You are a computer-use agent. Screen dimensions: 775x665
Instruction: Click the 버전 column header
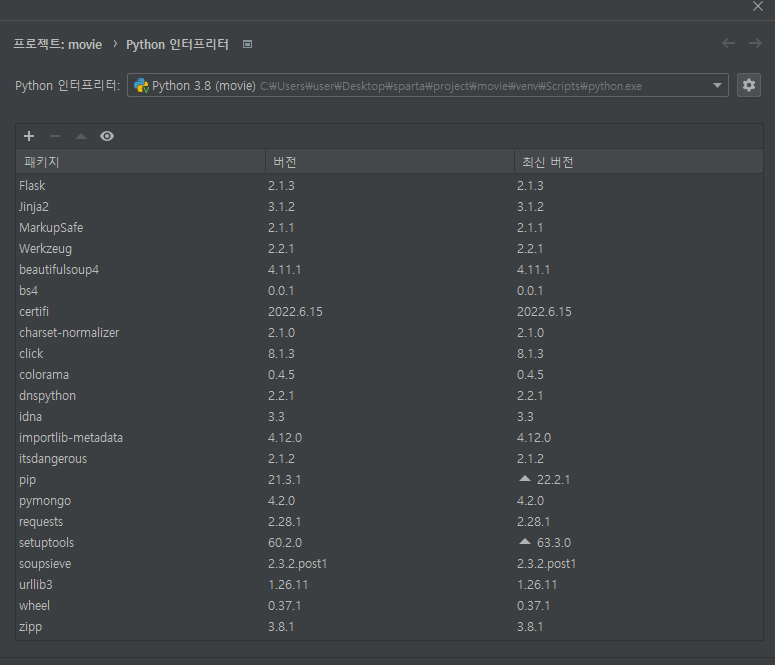389,162
